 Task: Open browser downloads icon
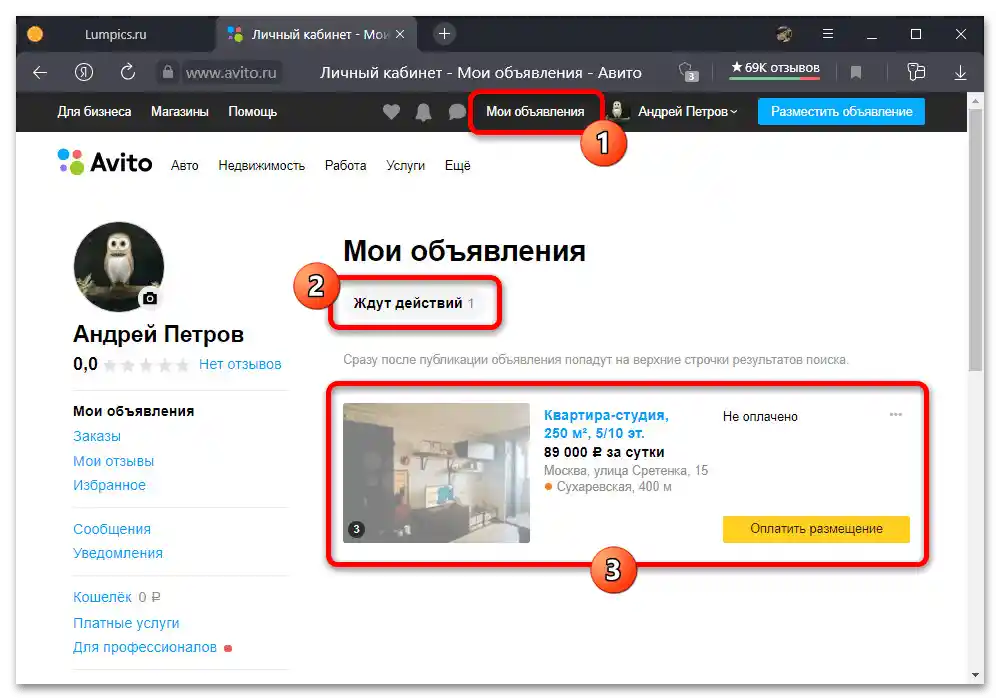click(960, 73)
